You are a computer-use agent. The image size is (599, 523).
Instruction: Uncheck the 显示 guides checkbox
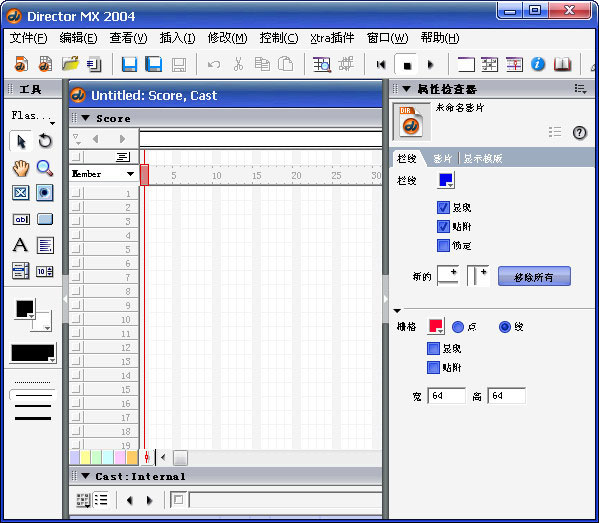[443, 208]
